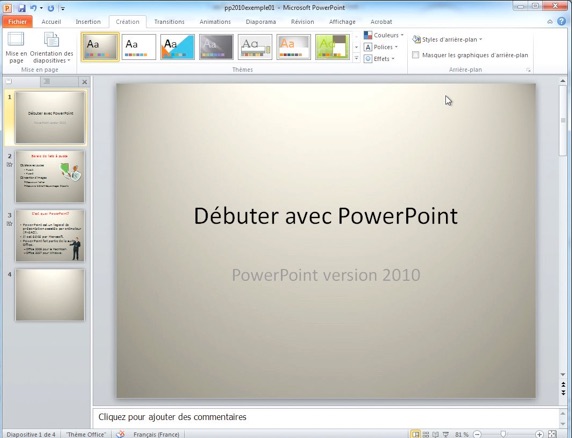Click Français (France) language indicator
This screenshot has height=438, width=572.
click(156, 435)
